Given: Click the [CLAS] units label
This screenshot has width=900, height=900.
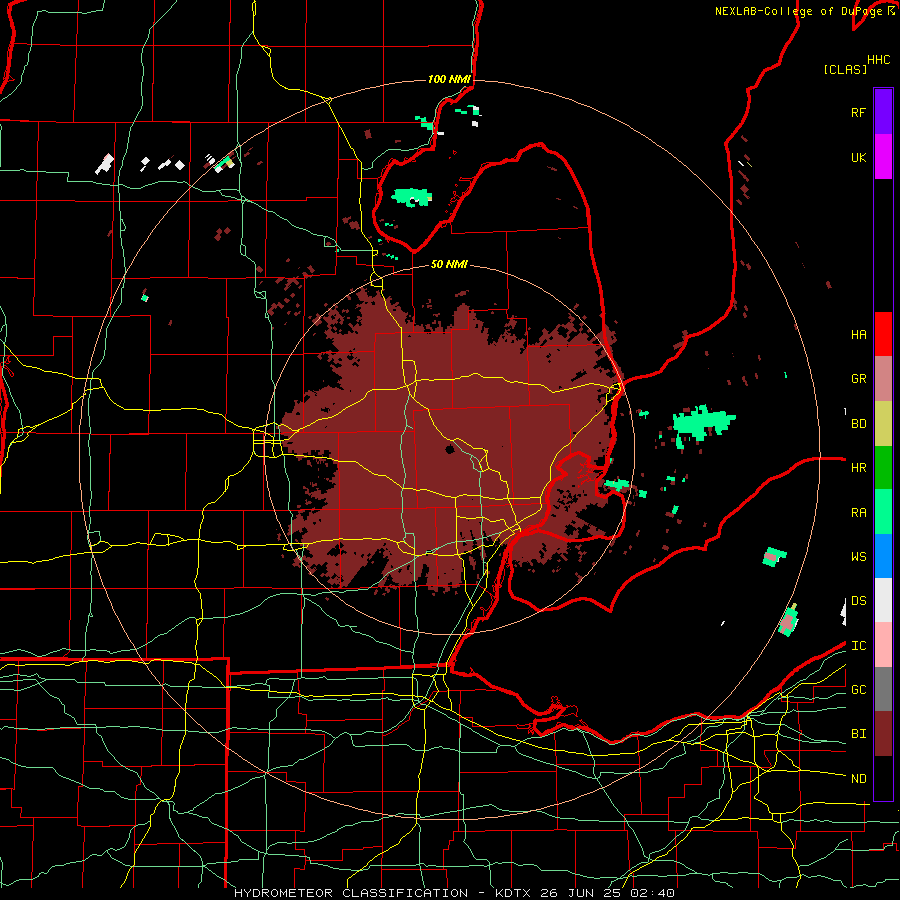Looking at the screenshot, I should click(844, 70).
